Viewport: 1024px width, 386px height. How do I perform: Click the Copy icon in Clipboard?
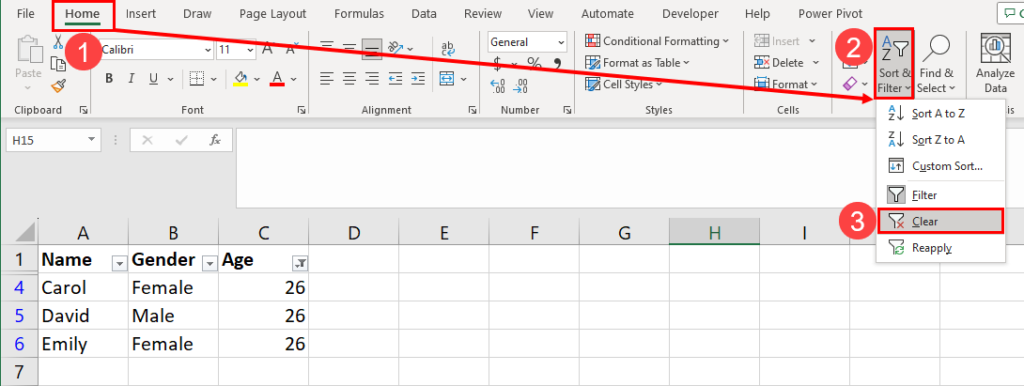pyautogui.click(x=58, y=64)
